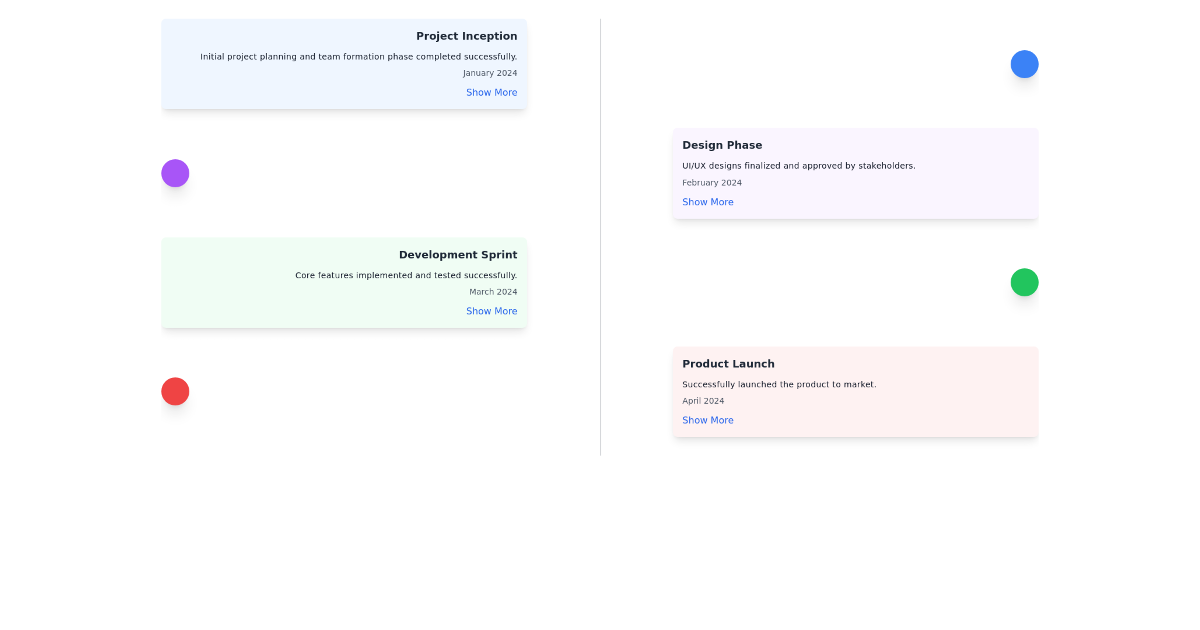Click the January 2024 date label
The height and width of the screenshot is (630, 1200).
pyautogui.click(x=490, y=72)
